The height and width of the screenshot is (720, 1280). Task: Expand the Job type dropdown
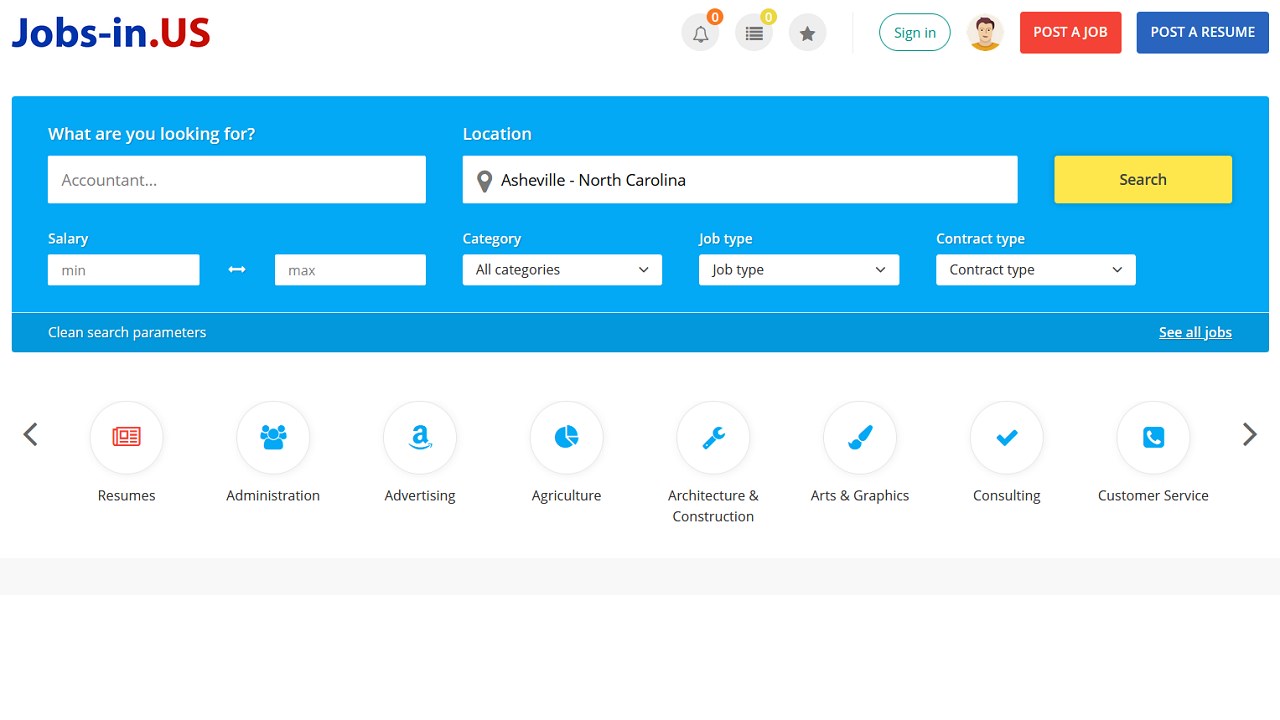[x=798, y=269]
